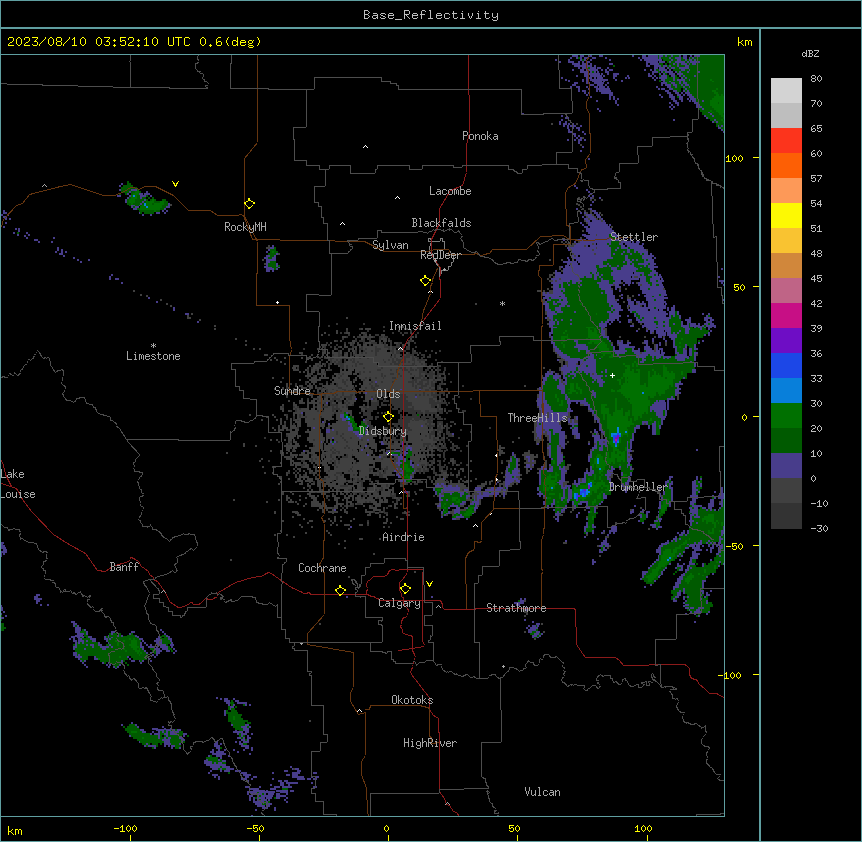The height and width of the screenshot is (842, 862).
Task: Click the RedDeer city label
Action: click(440, 255)
